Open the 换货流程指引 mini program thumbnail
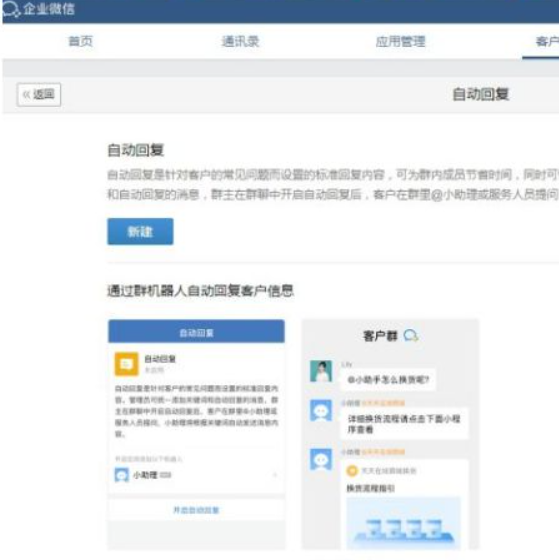 click(403, 522)
